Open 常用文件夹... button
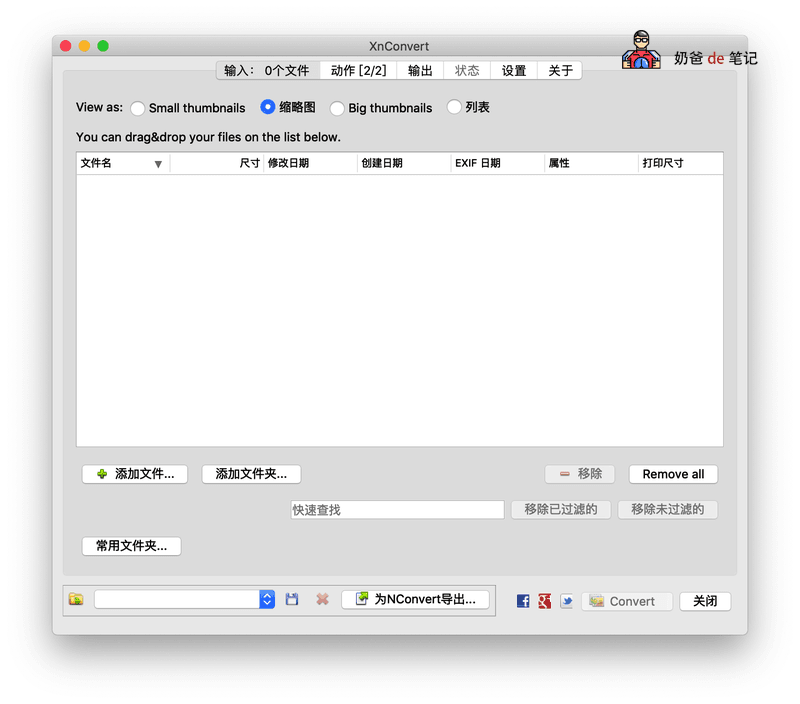 pyautogui.click(x=132, y=546)
